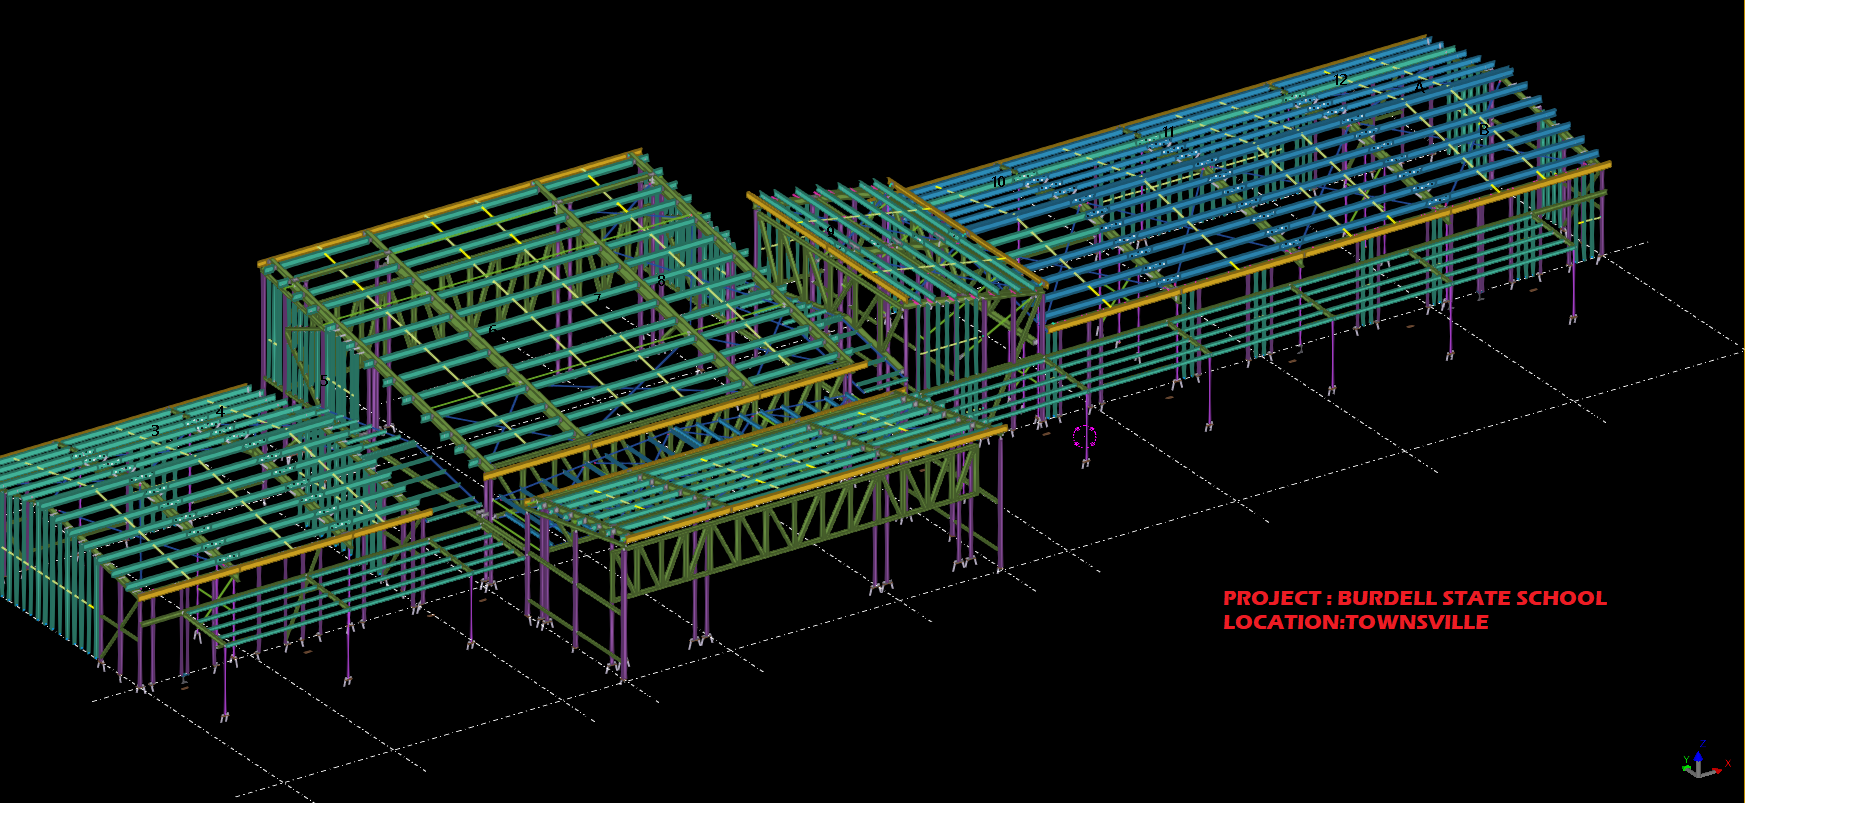Image resolution: width=1865 pixels, height=832 pixels.
Task: Click the blue Z letter of axis triad
Action: point(1702,744)
